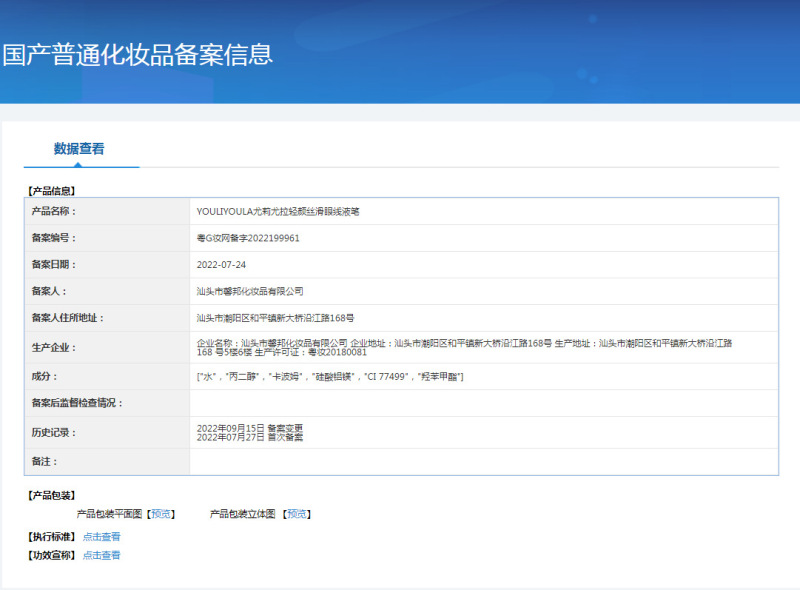Click the 【产品信息】 section heading
800x590 pixels.
[x=52, y=191]
